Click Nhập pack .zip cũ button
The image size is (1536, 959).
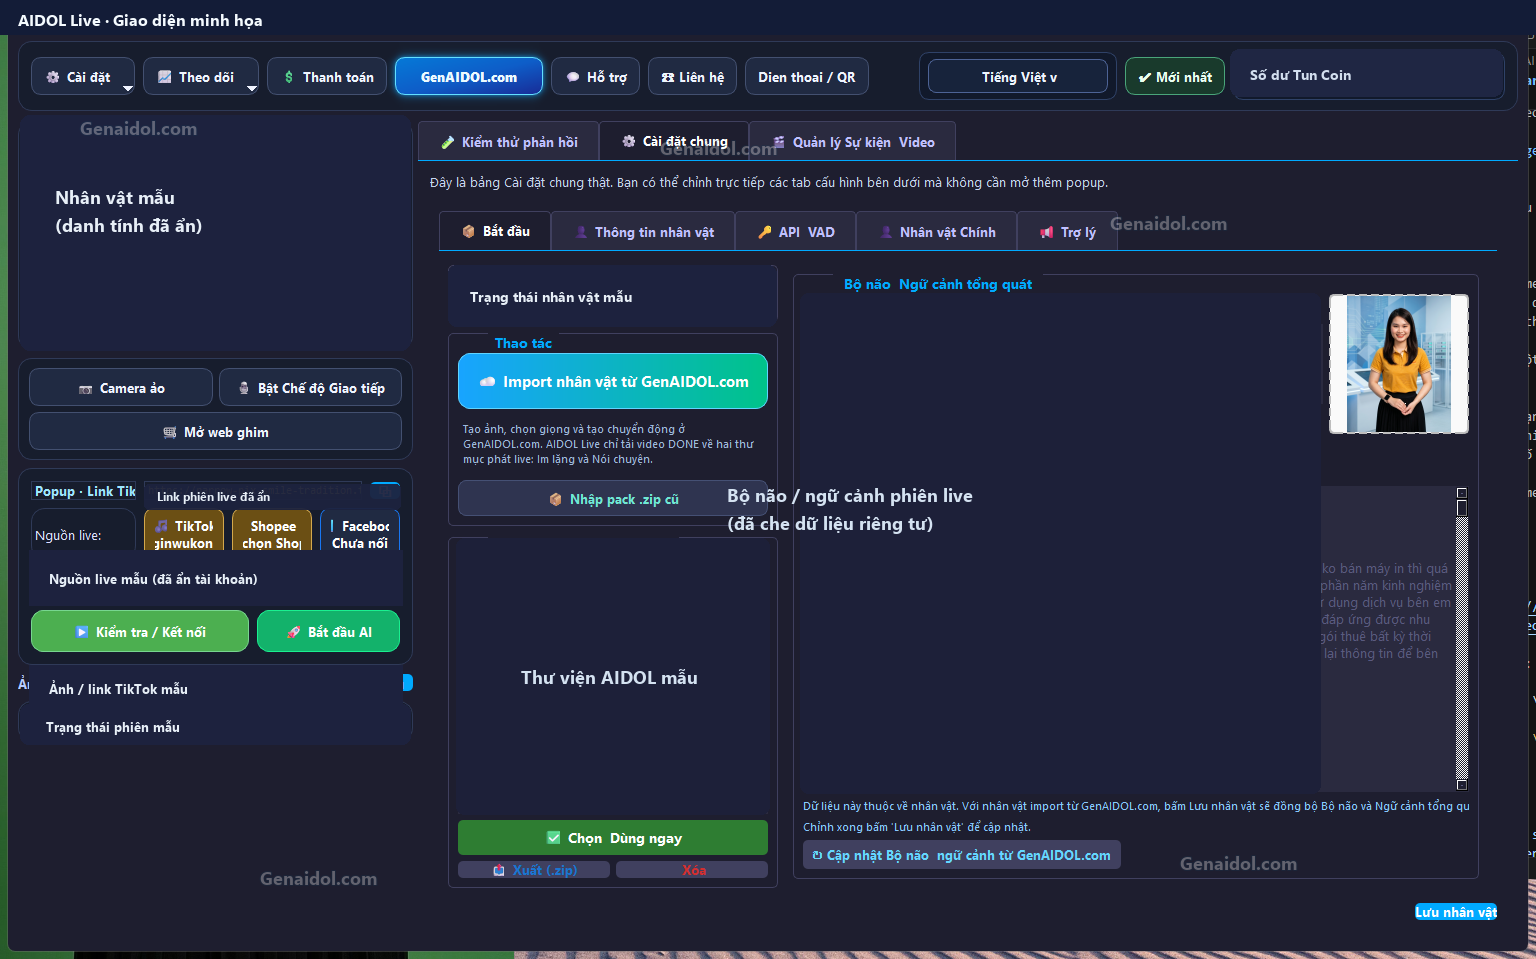pyautogui.click(x=613, y=499)
